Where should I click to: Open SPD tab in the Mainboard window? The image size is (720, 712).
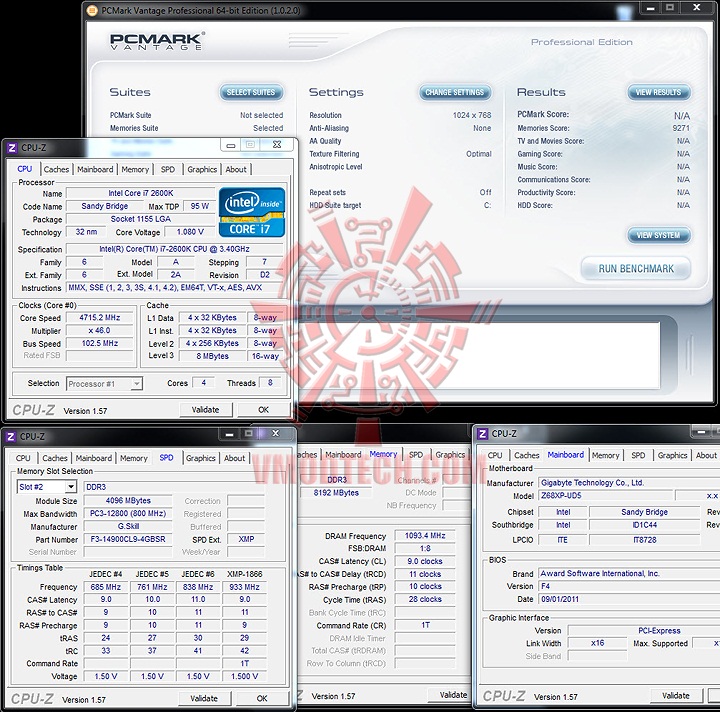tap(638, 455)
